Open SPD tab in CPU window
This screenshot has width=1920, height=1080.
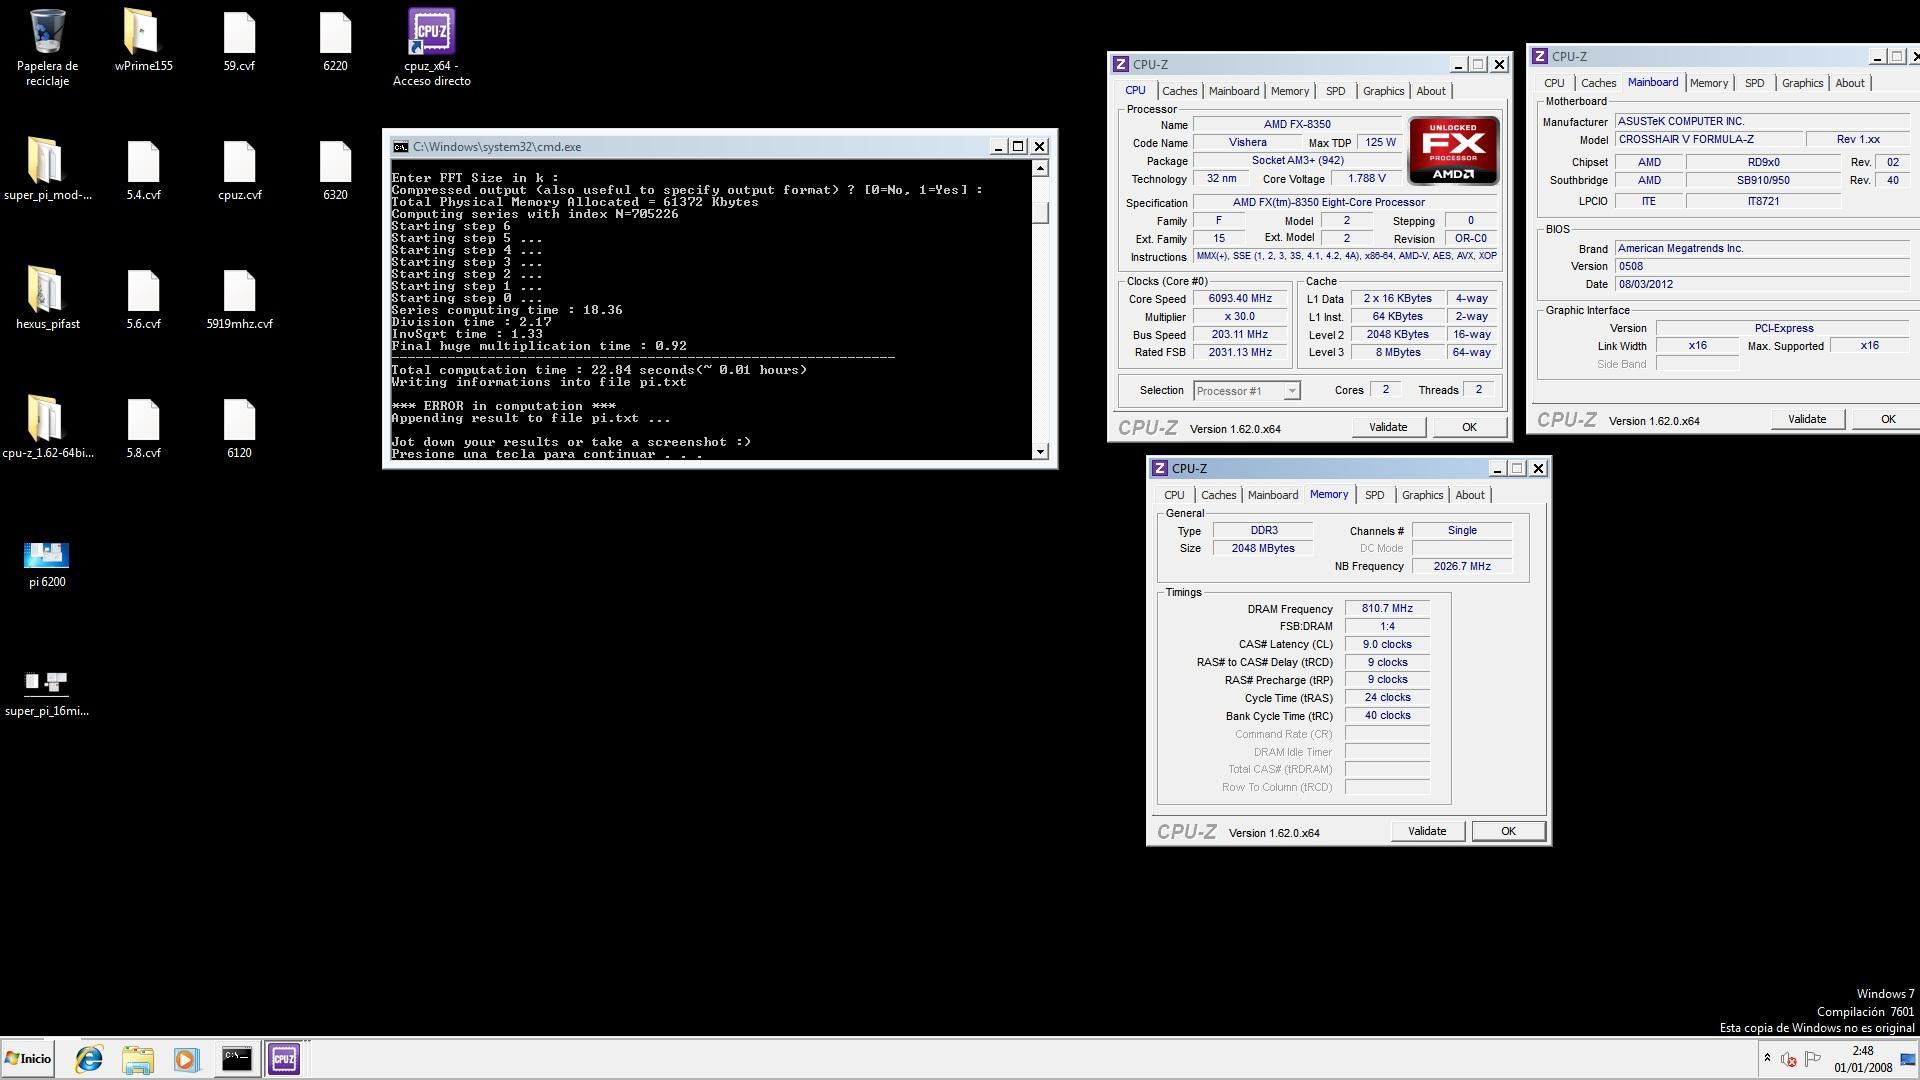tap(1335, 91)
